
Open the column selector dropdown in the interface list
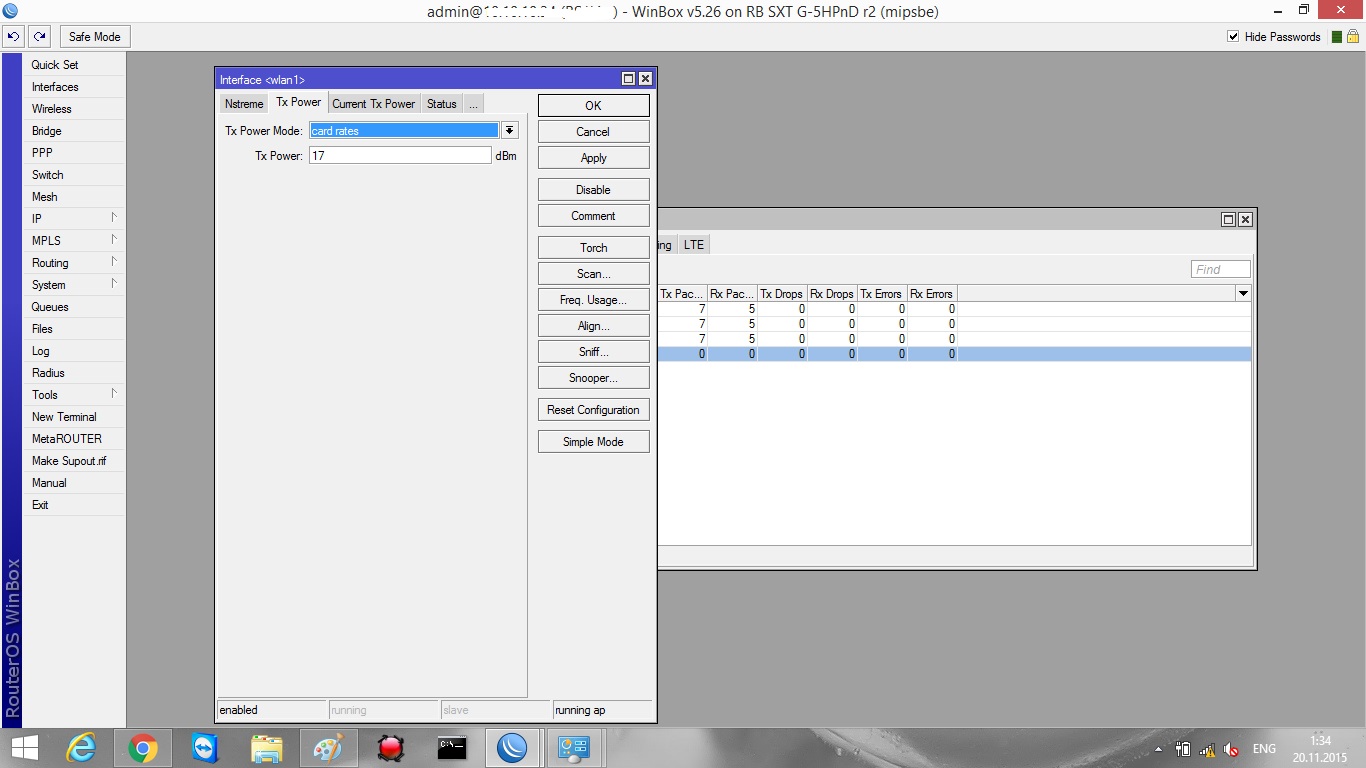[1243, 294]
